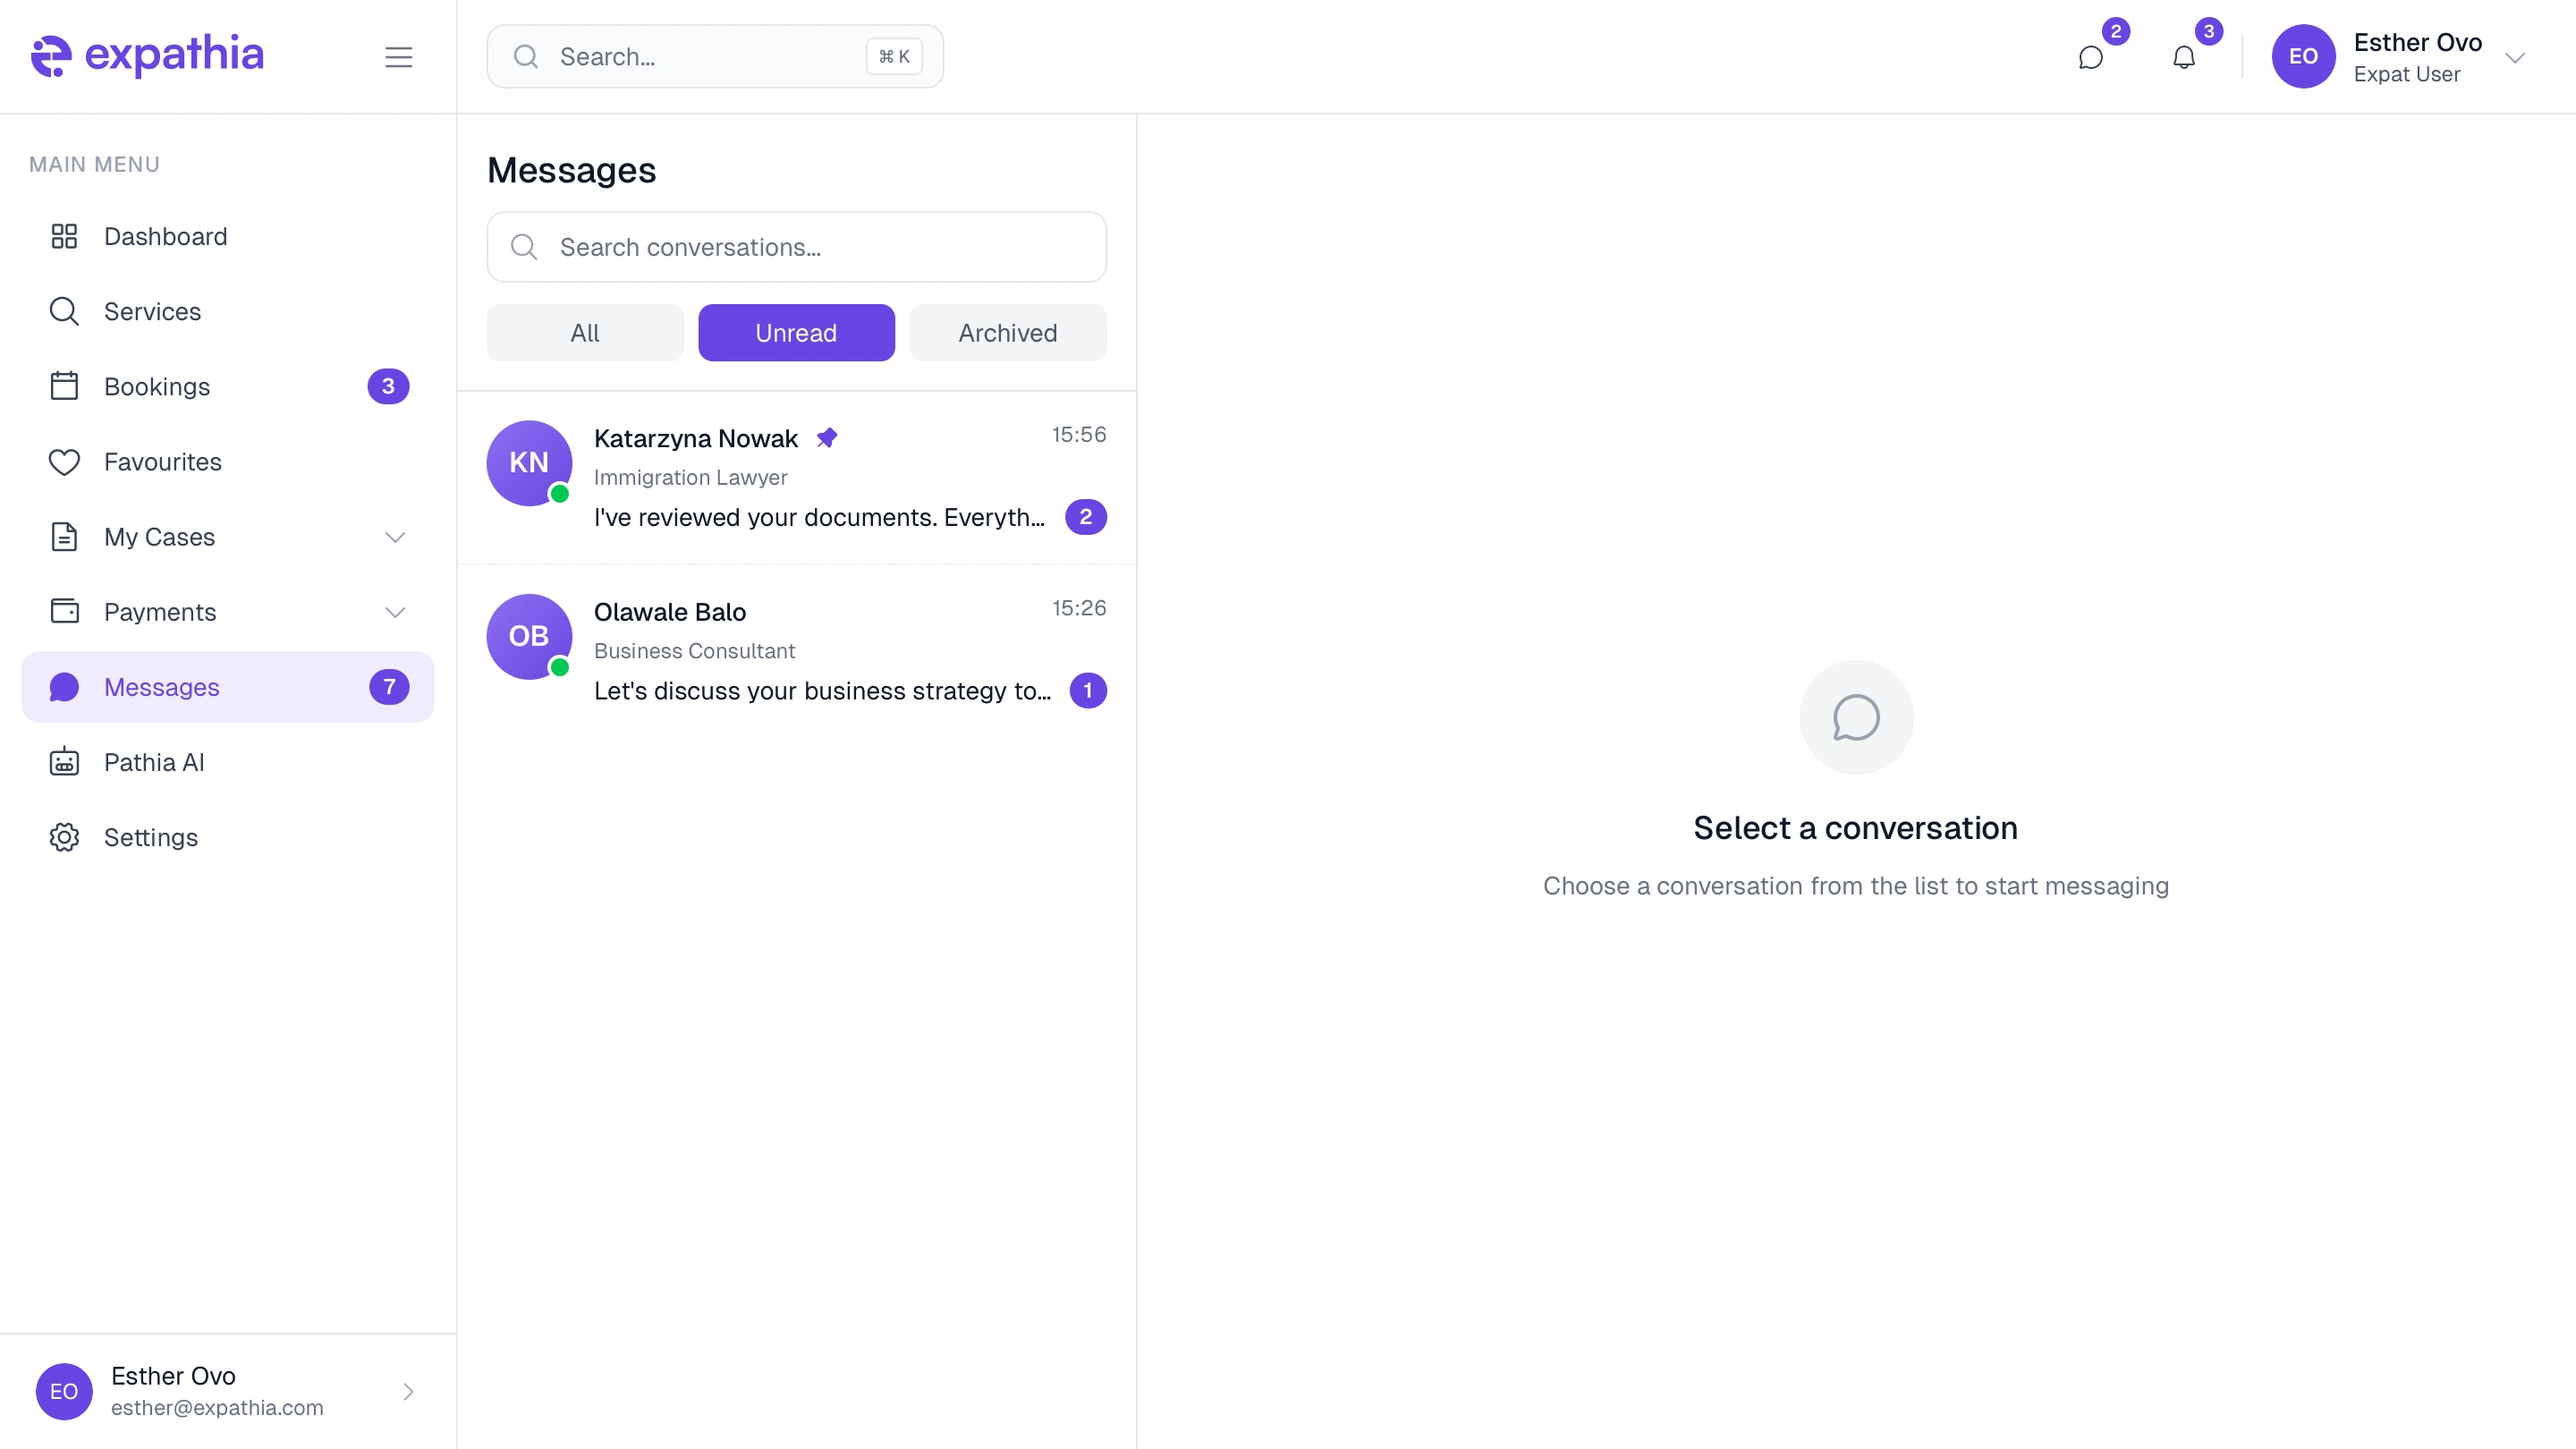Switch to the All conversations tab
This screenshot has width=2576, height=1449.
[584, 333]
